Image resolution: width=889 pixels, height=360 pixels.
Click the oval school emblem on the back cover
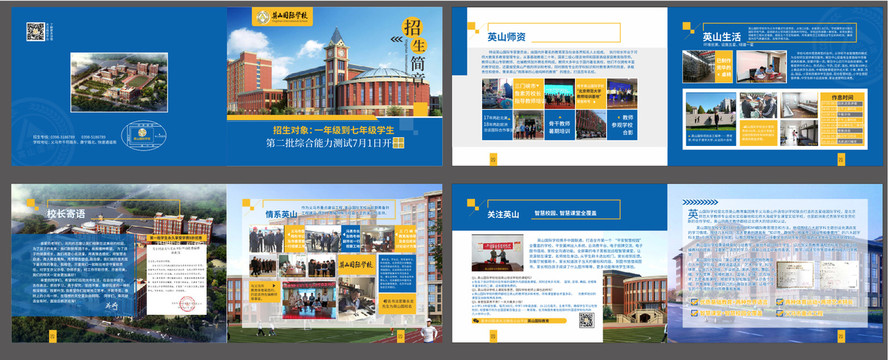point(144,135)
